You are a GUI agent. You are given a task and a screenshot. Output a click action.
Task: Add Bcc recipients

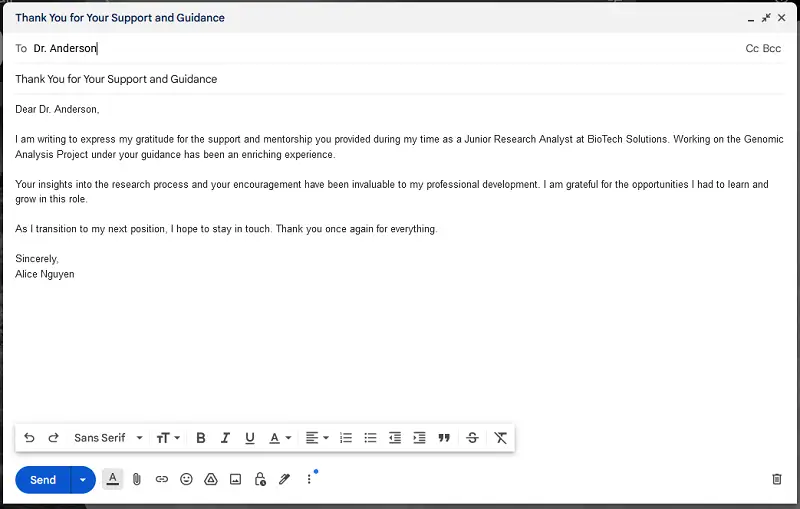[771, 48]
